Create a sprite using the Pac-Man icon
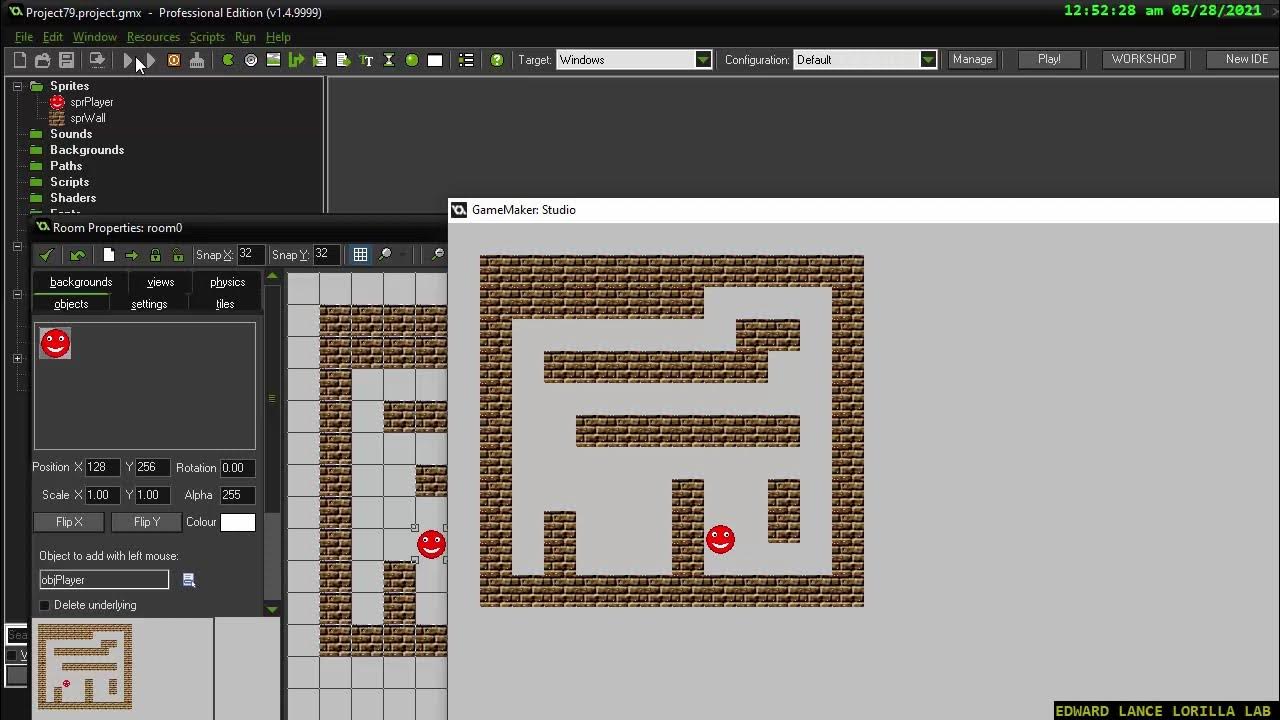This screenshot has width=1280, height=720. pyautogui.click(x=228, y=60)
